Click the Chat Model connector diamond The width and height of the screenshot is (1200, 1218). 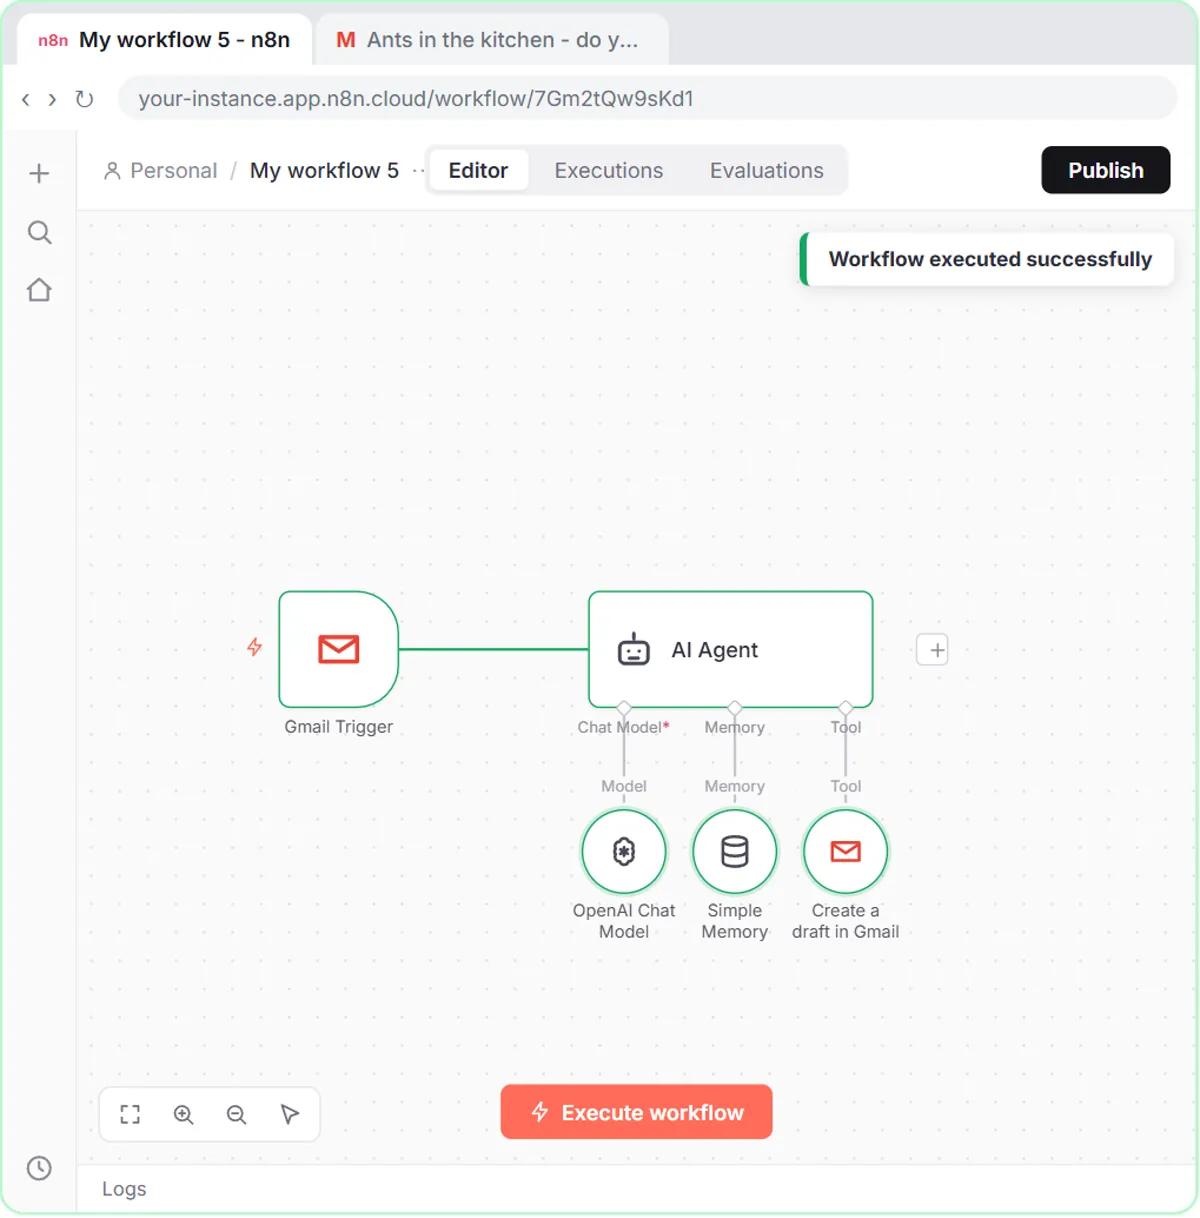coord(624,708)
